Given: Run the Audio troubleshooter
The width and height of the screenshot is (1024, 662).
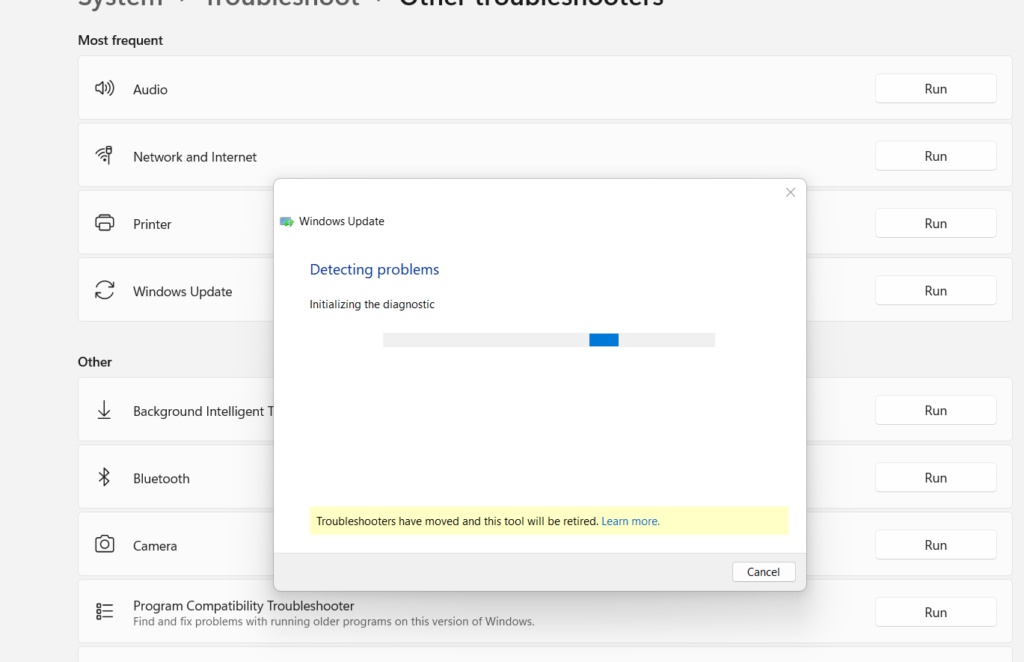Looking at the screenshot, I should (936, 89).
